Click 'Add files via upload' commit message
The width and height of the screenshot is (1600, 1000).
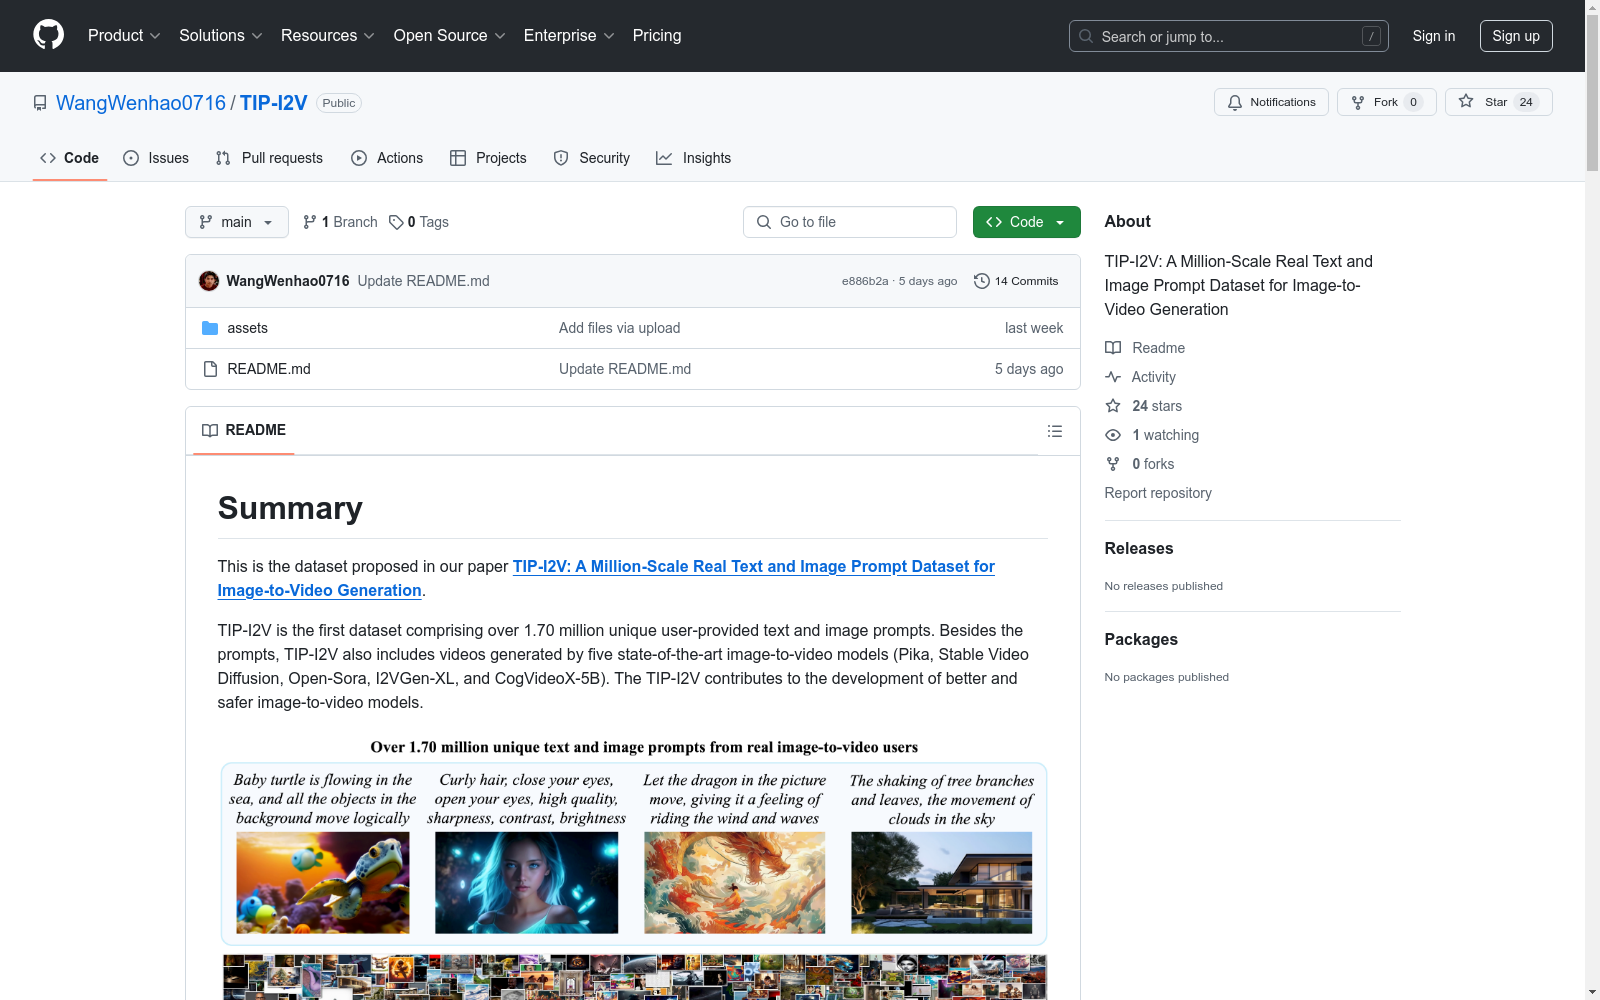tap(619, 328)
